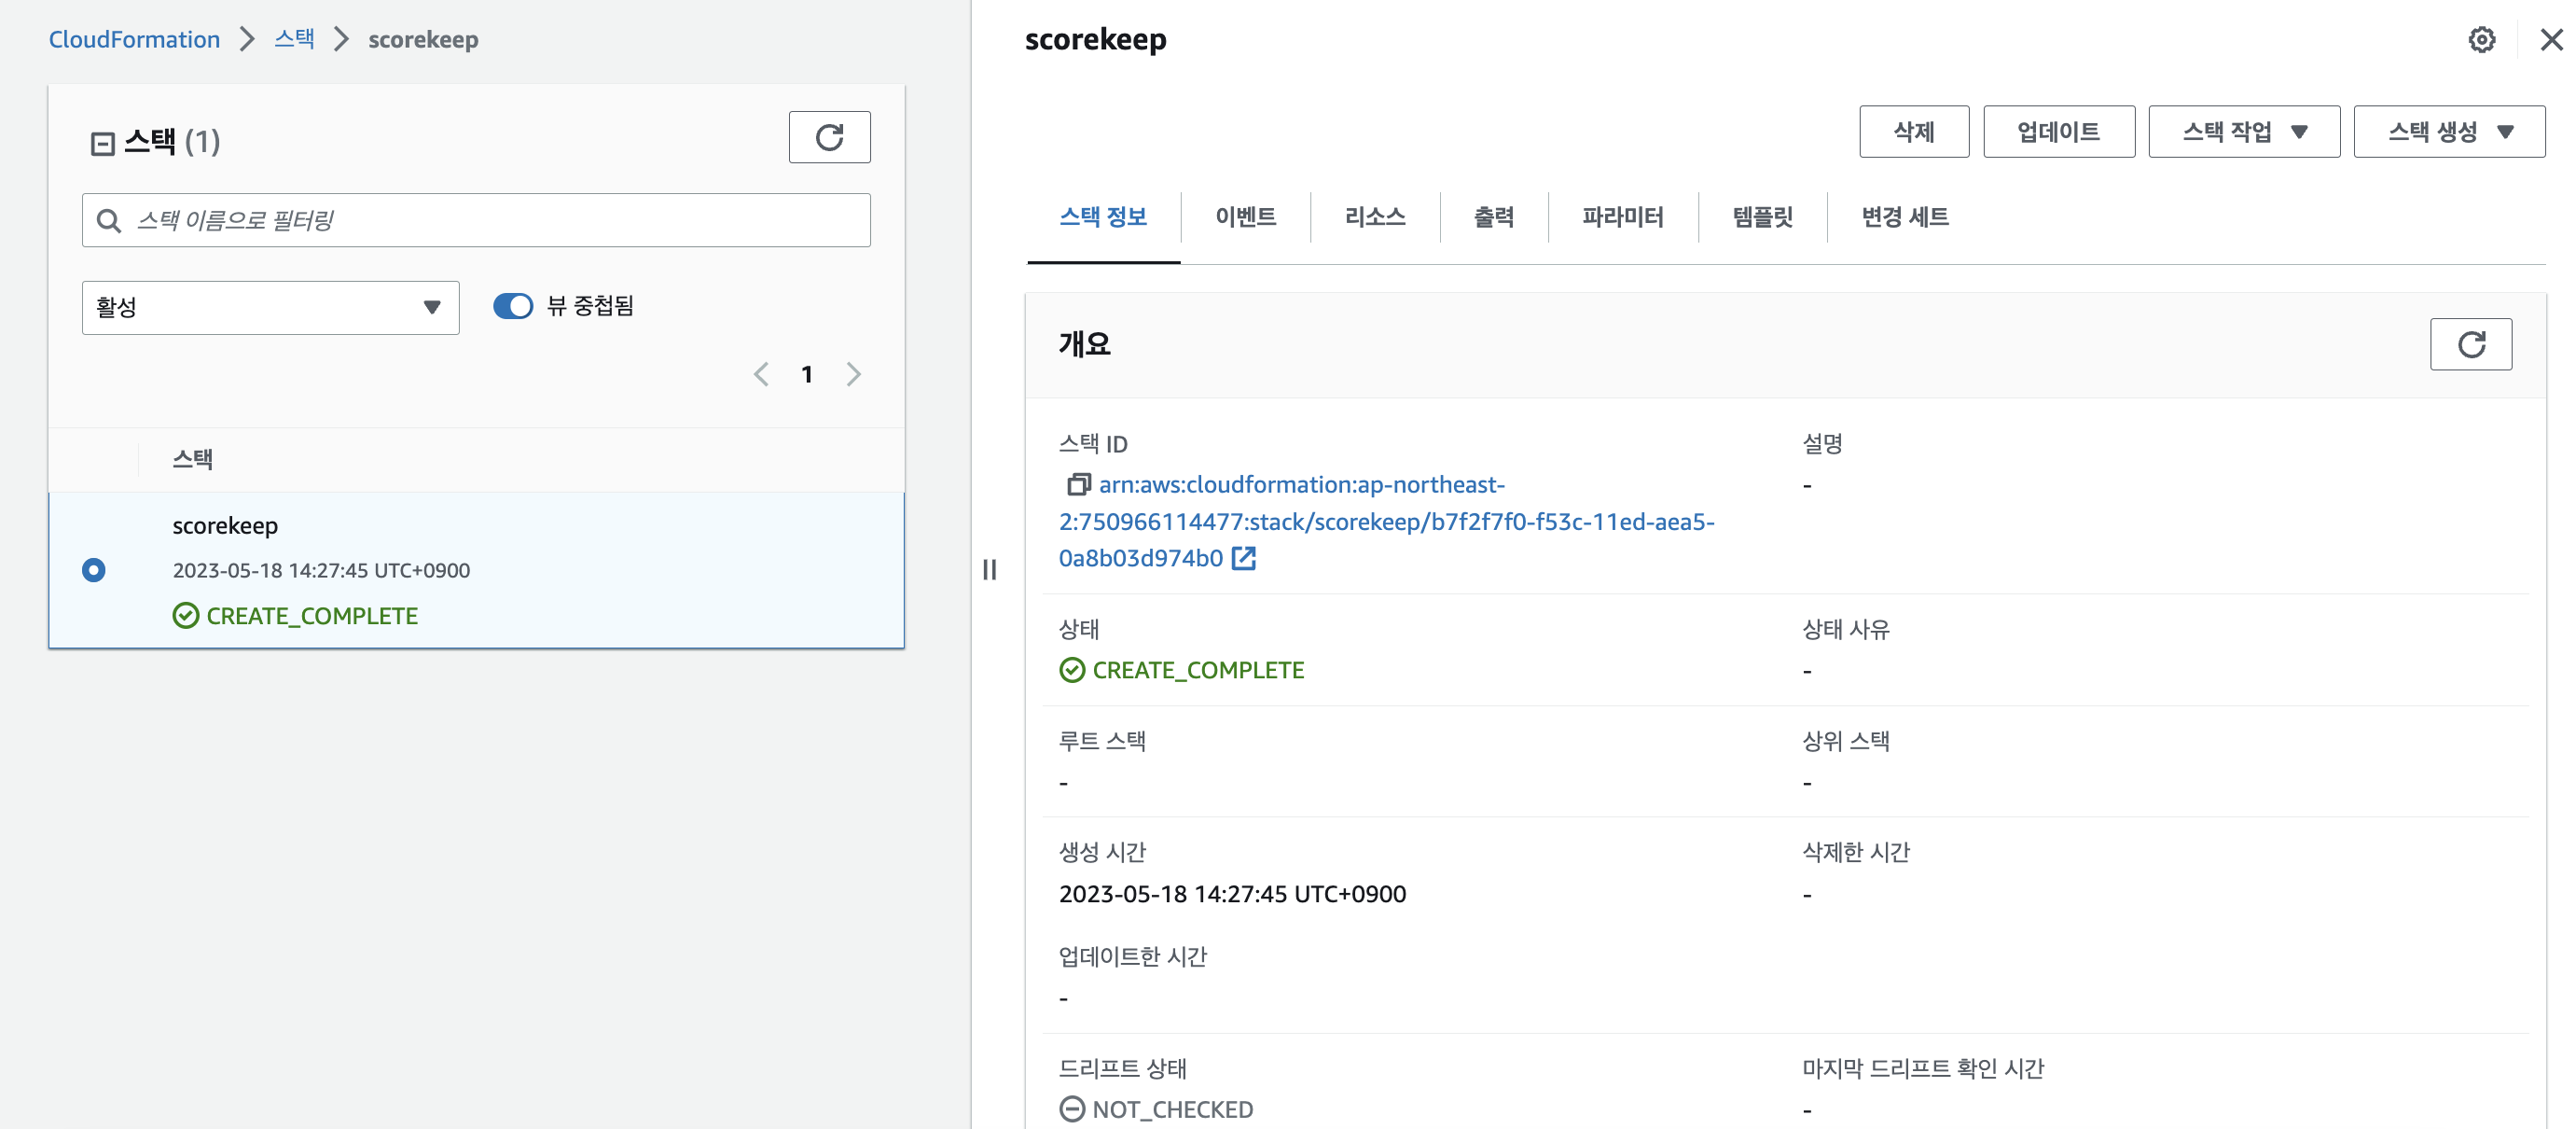Close the scorekeep detail panel

2551,40
